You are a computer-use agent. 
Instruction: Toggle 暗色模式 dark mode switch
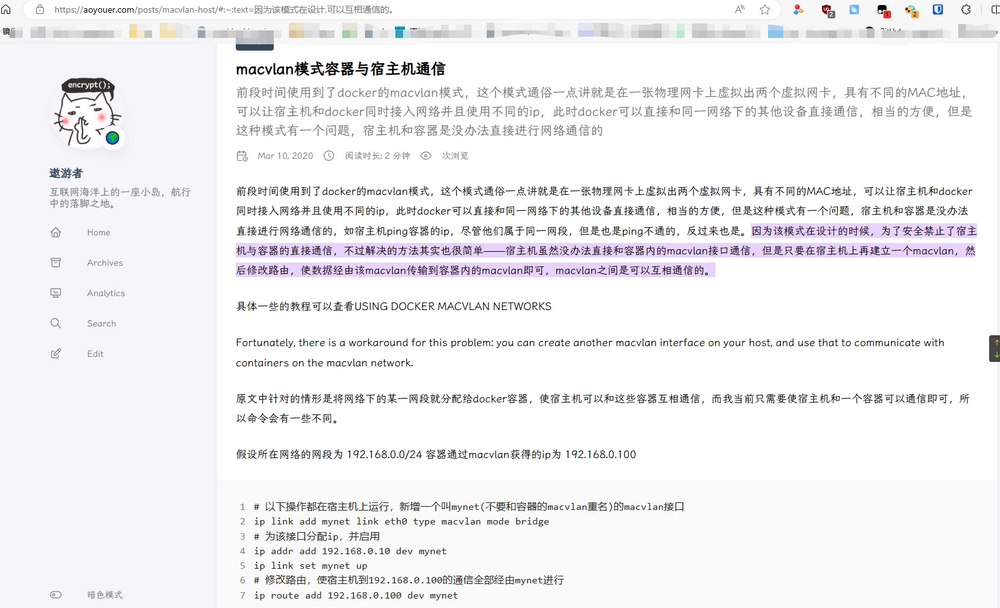click(x=55, y=595)
